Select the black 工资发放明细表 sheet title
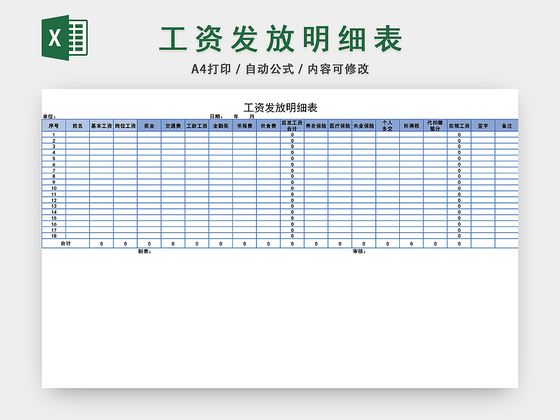Image resolution: width=560 pixels, height=420 pixels. click(281, 108)
